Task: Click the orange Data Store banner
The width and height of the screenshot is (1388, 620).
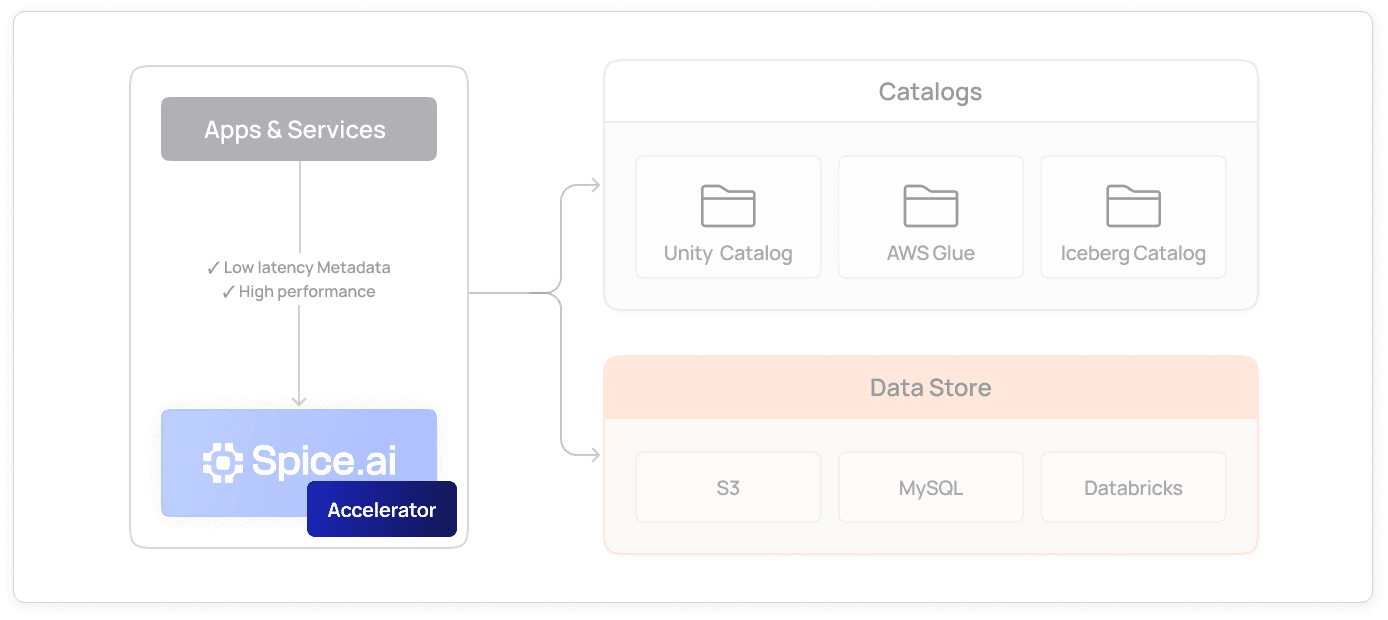Action: pyautogui.click(x=930, y=387)
